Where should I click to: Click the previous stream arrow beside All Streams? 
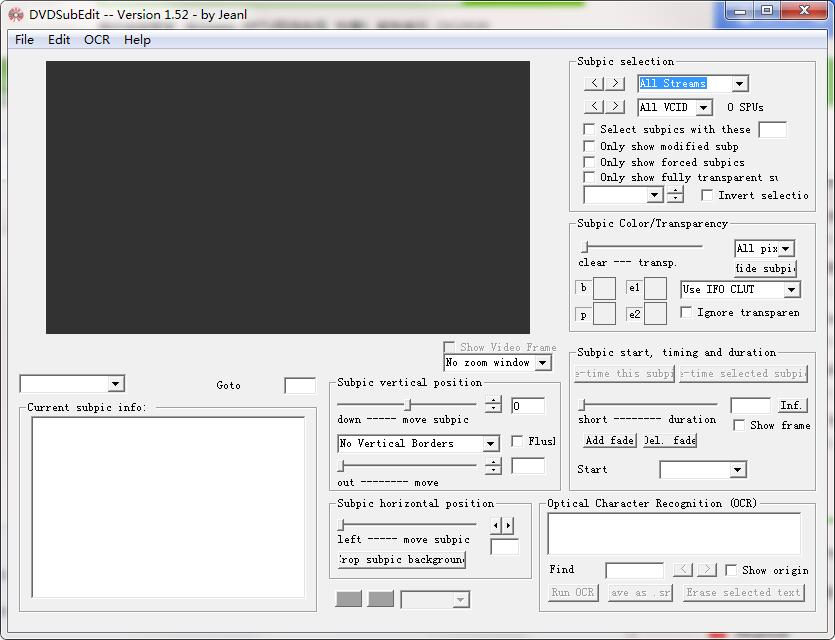(594, 83)
